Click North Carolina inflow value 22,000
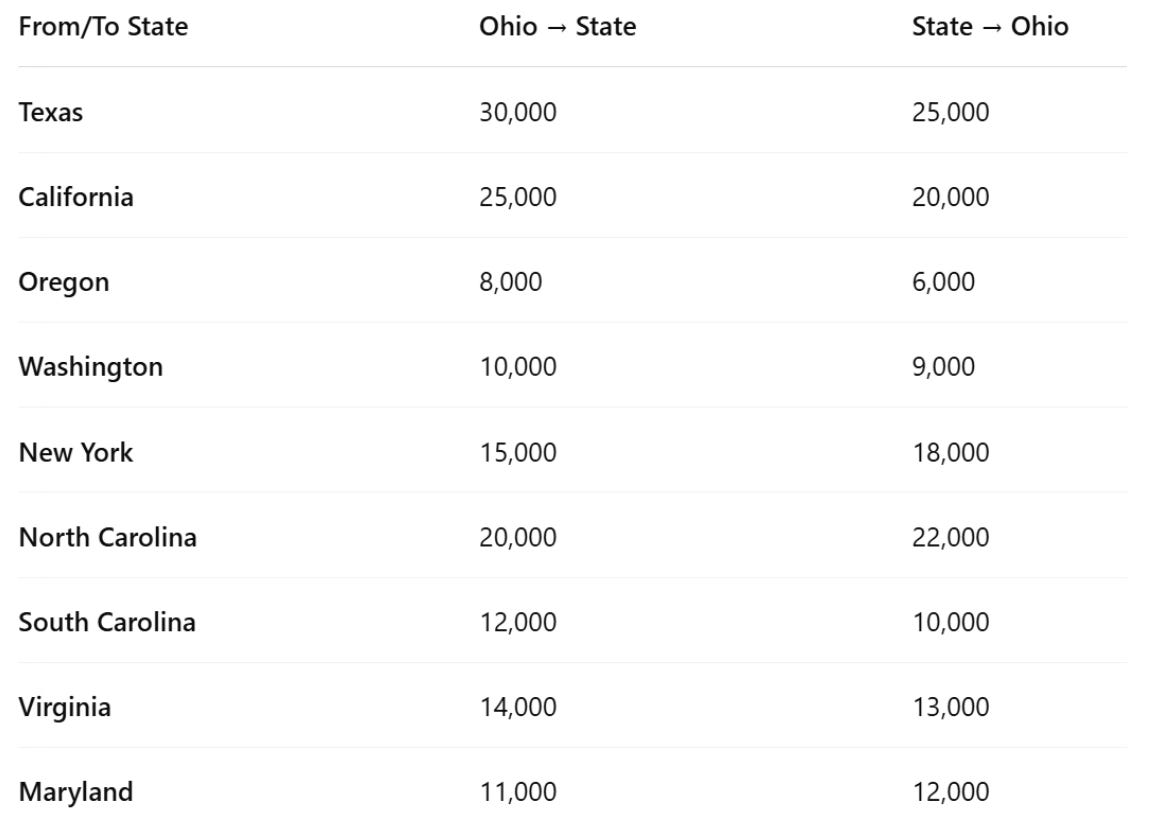 [x=950, y=537]
